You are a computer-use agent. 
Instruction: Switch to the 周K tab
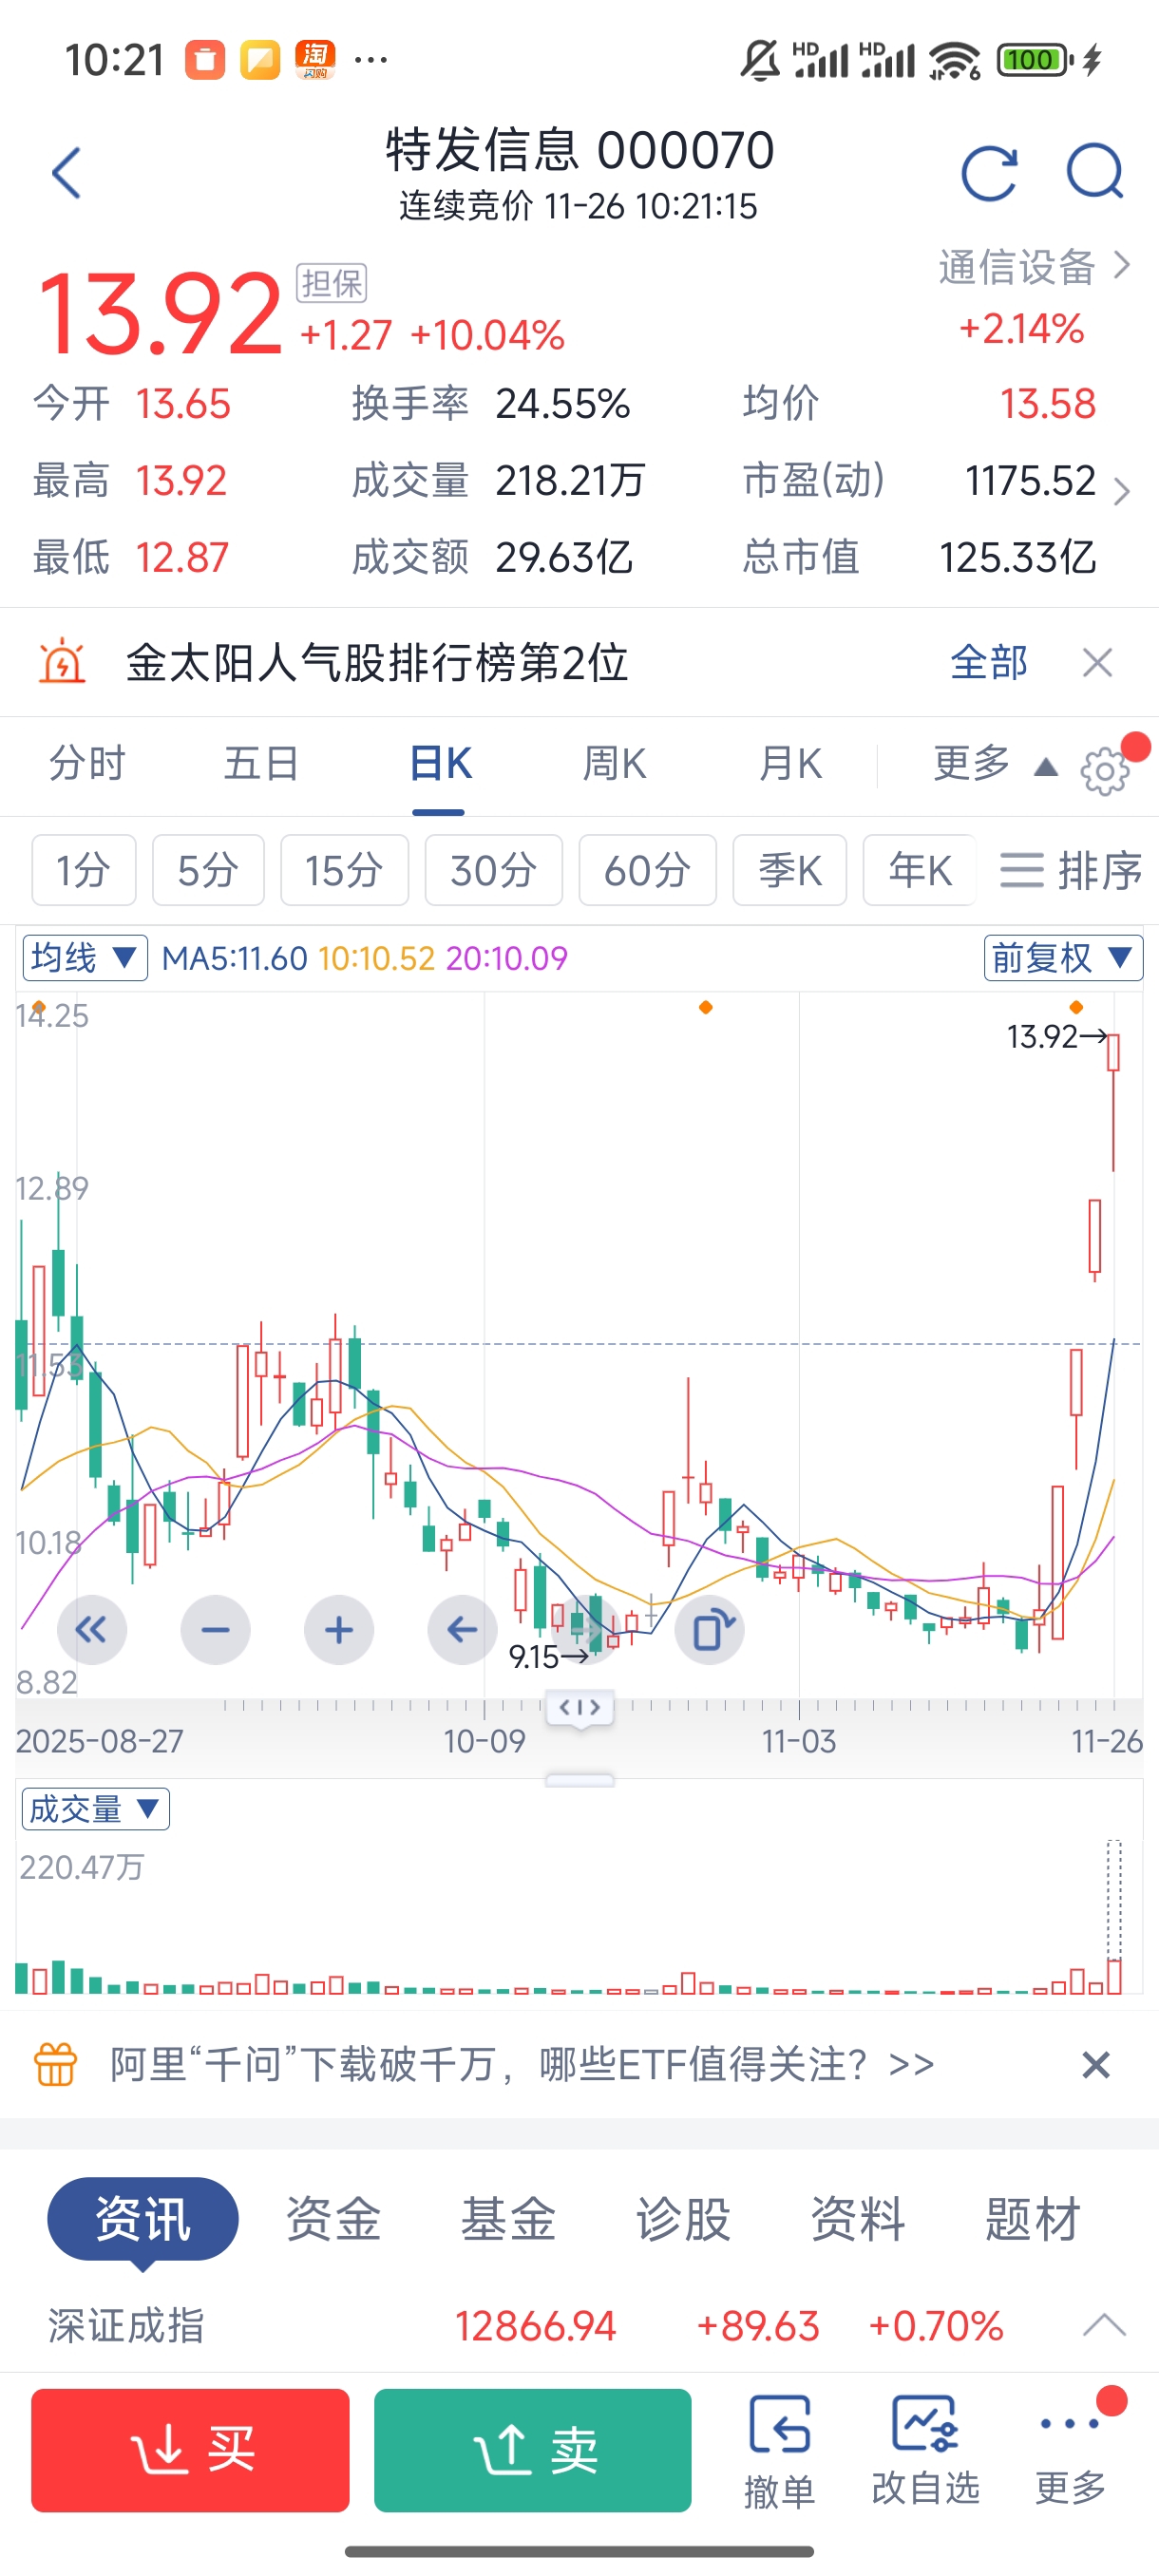[615, 764]
